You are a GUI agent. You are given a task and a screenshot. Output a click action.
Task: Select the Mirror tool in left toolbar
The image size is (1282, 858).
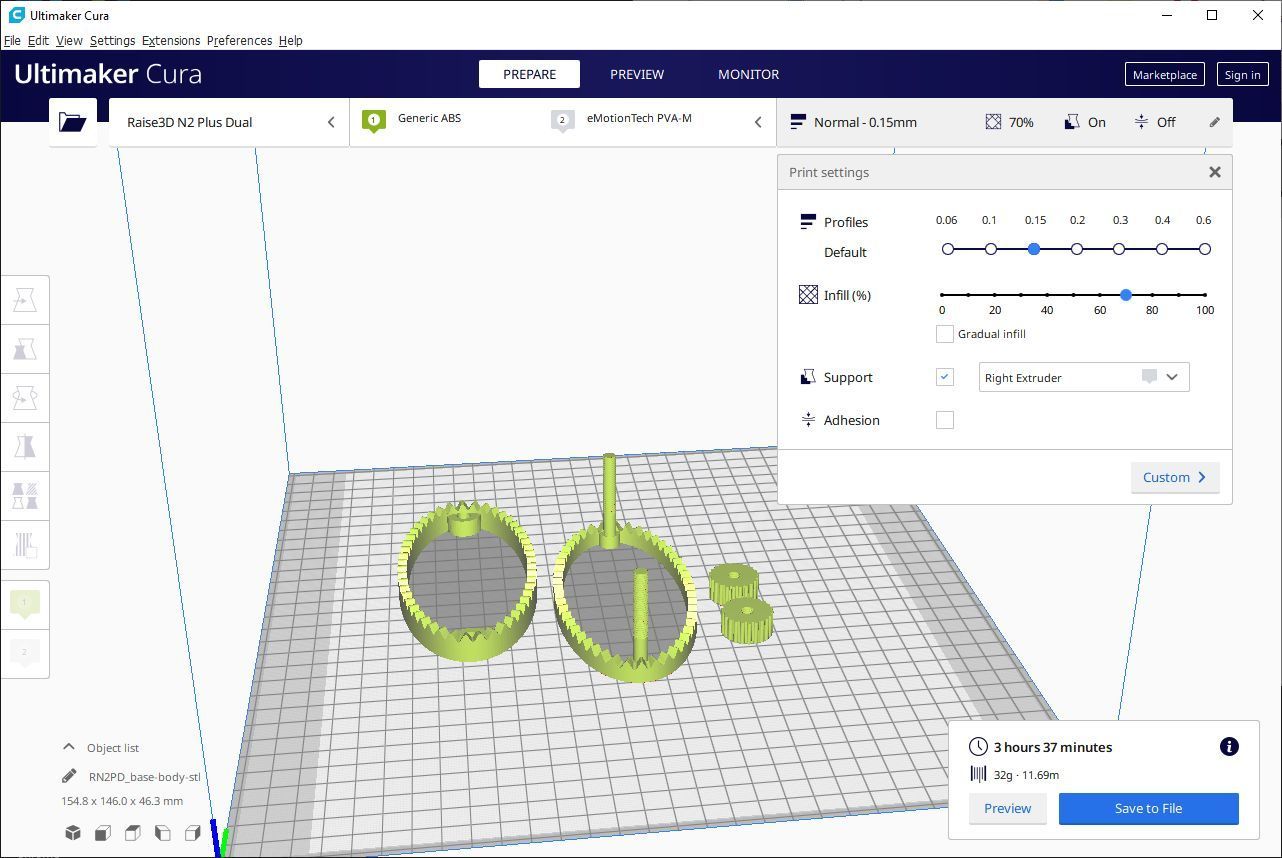point(25,447)
